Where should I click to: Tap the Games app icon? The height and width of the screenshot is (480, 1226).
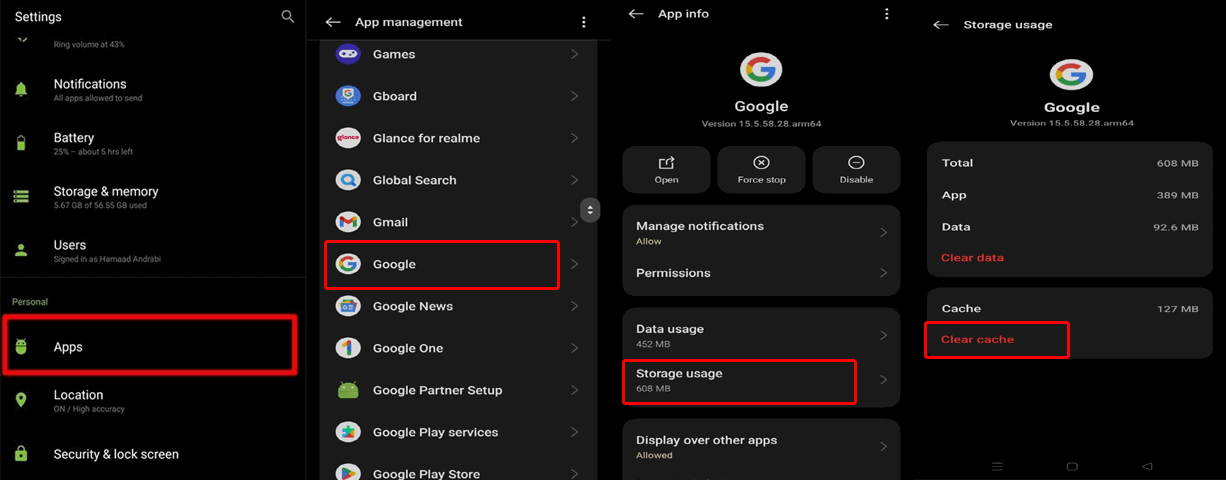348,54
